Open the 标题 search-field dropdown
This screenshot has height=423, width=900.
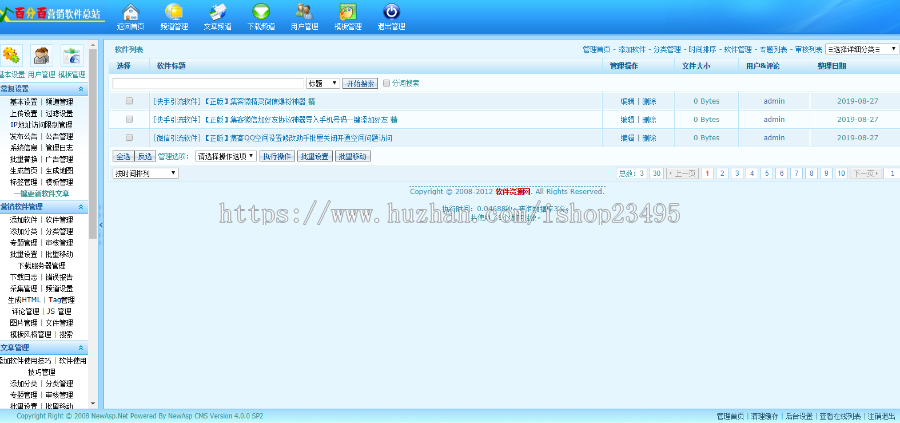click(323, 83)
